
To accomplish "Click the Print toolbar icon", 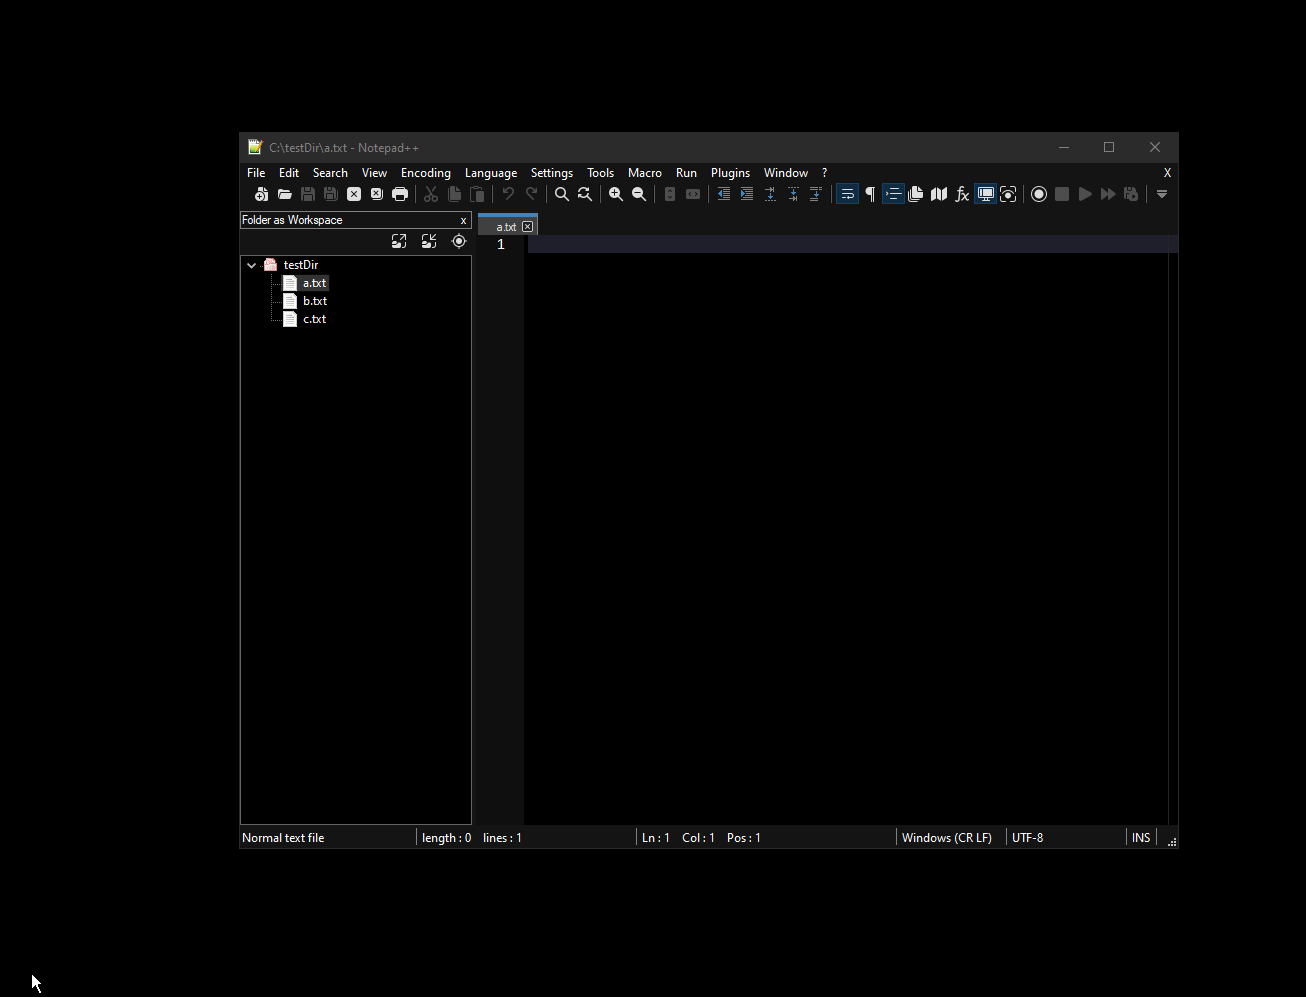I will pos(400,194).
